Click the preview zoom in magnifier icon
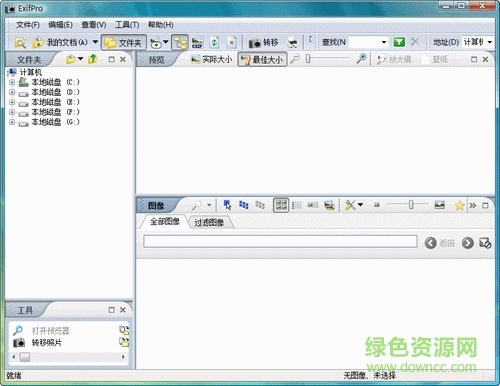Image resolution: width=500 pixels, height=386 pixels. pyautogui.click(x=361, y=59)
